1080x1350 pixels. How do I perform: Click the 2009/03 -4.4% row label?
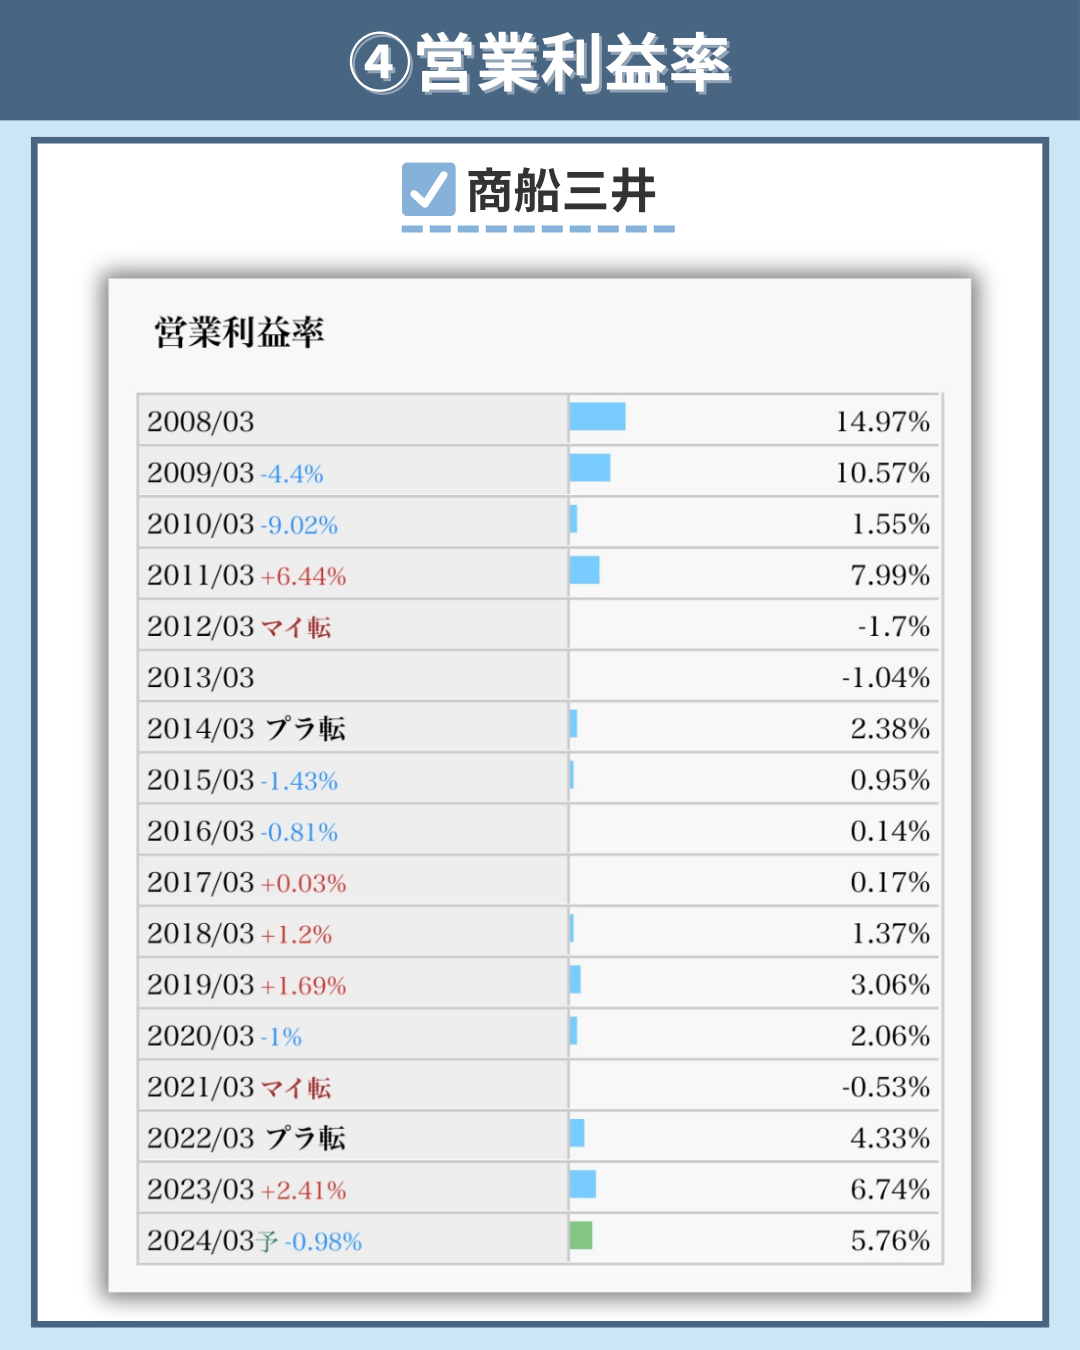coord(235,473)
